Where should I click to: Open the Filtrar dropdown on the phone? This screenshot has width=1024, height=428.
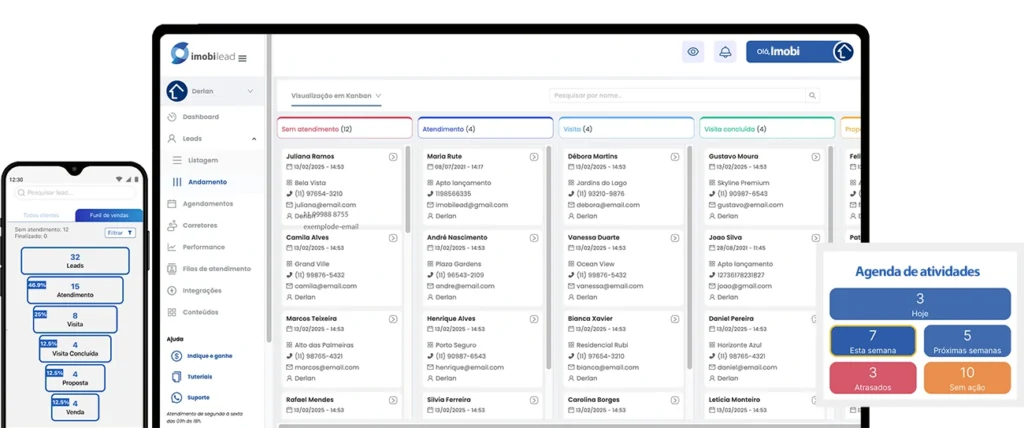point(118,232)
